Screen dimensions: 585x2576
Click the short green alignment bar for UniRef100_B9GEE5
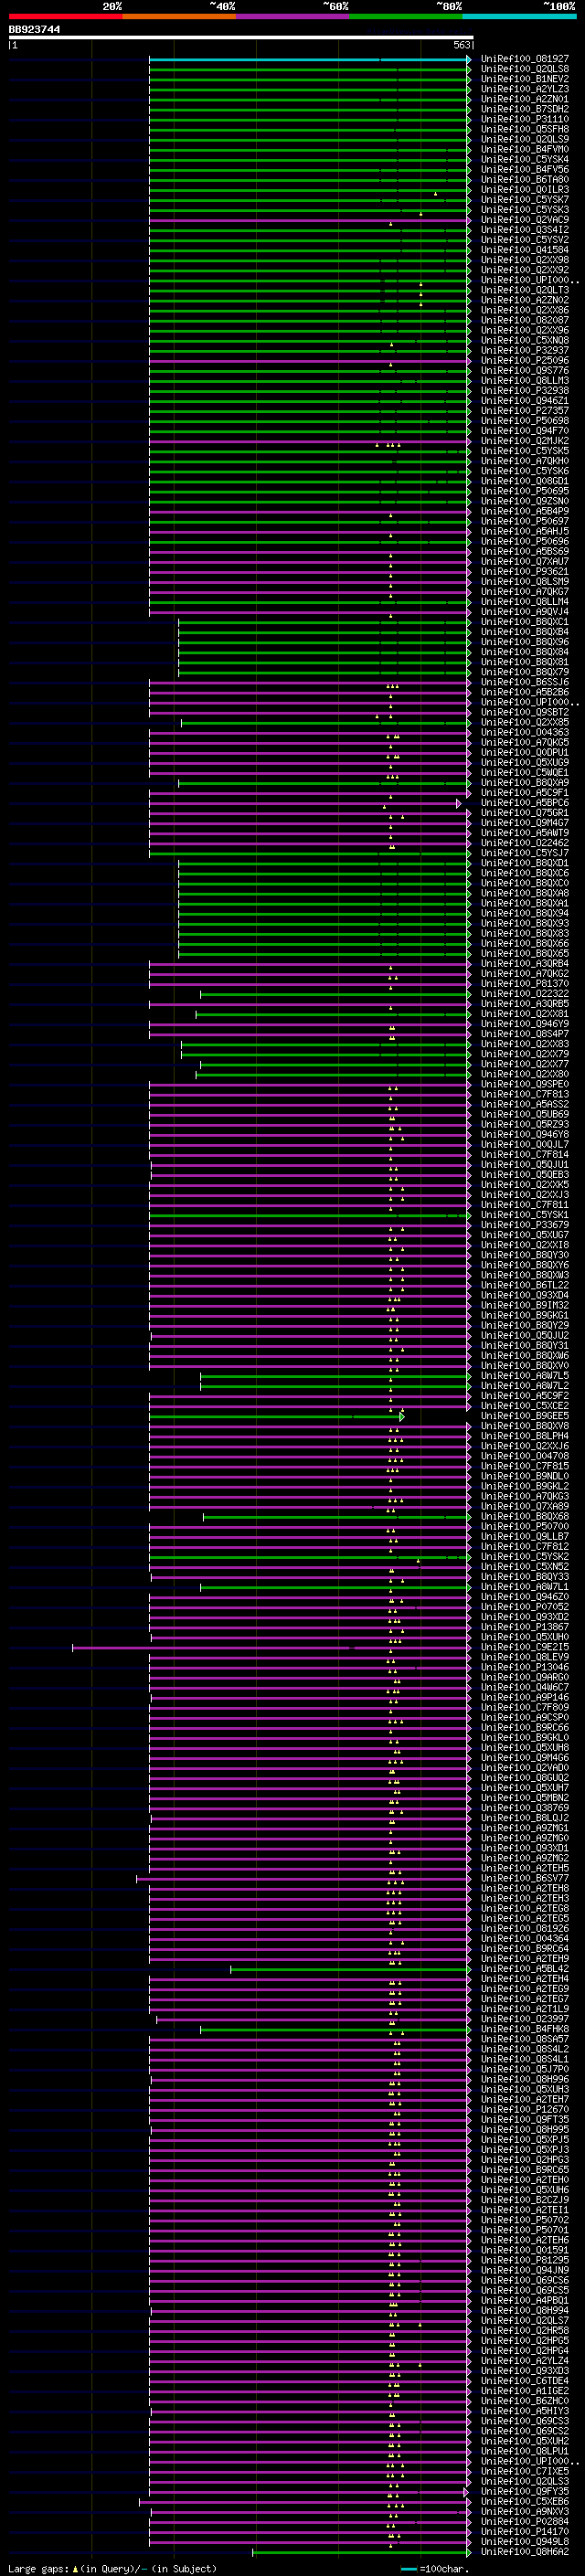276,1416
